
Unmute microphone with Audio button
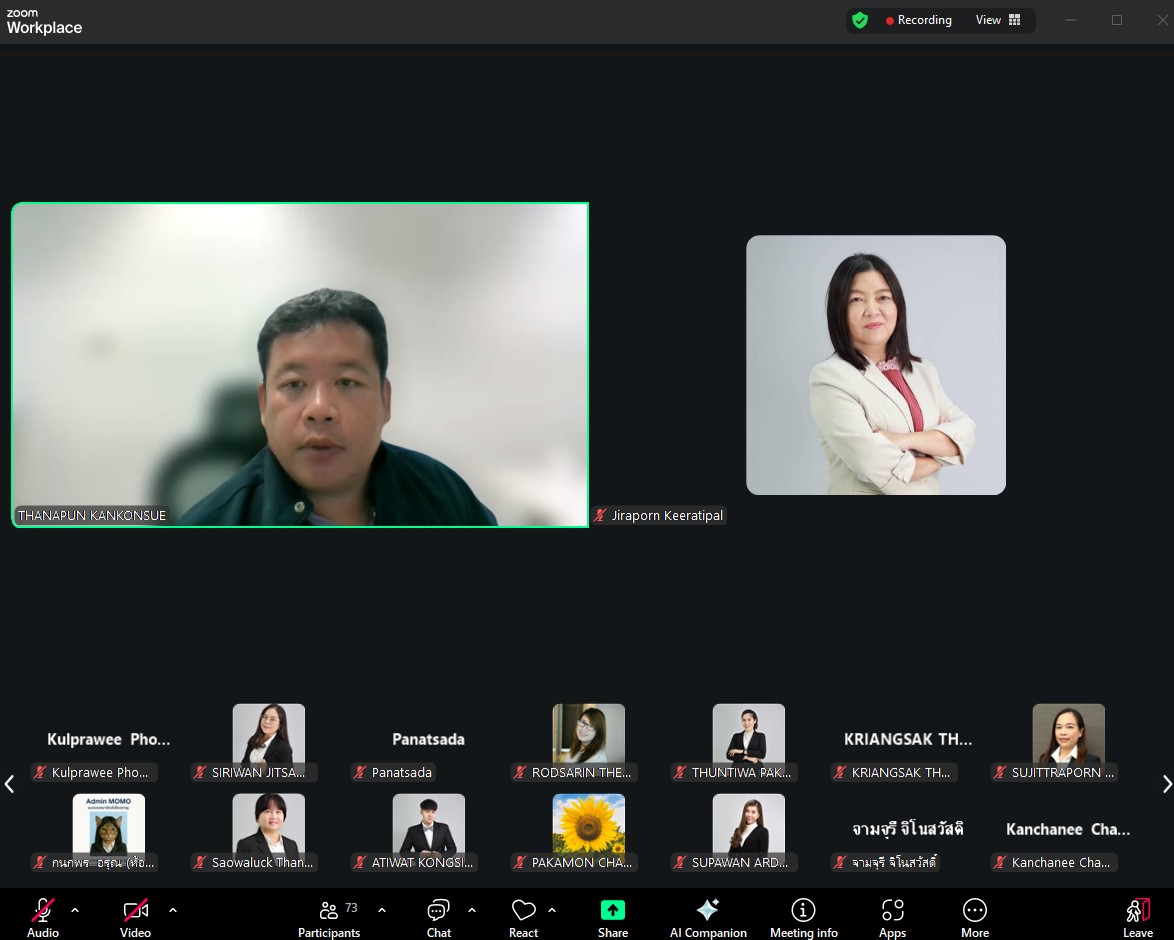point(43,918)
